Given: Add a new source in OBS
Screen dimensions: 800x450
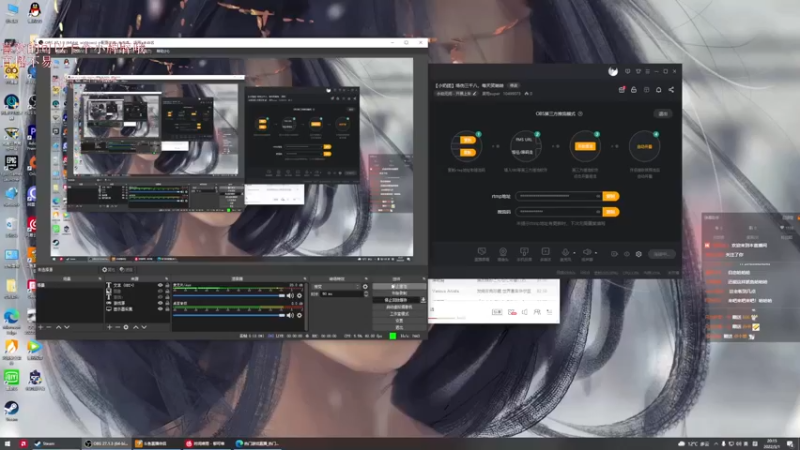Looking at the screenshot, I should click(x=109, y=327).
